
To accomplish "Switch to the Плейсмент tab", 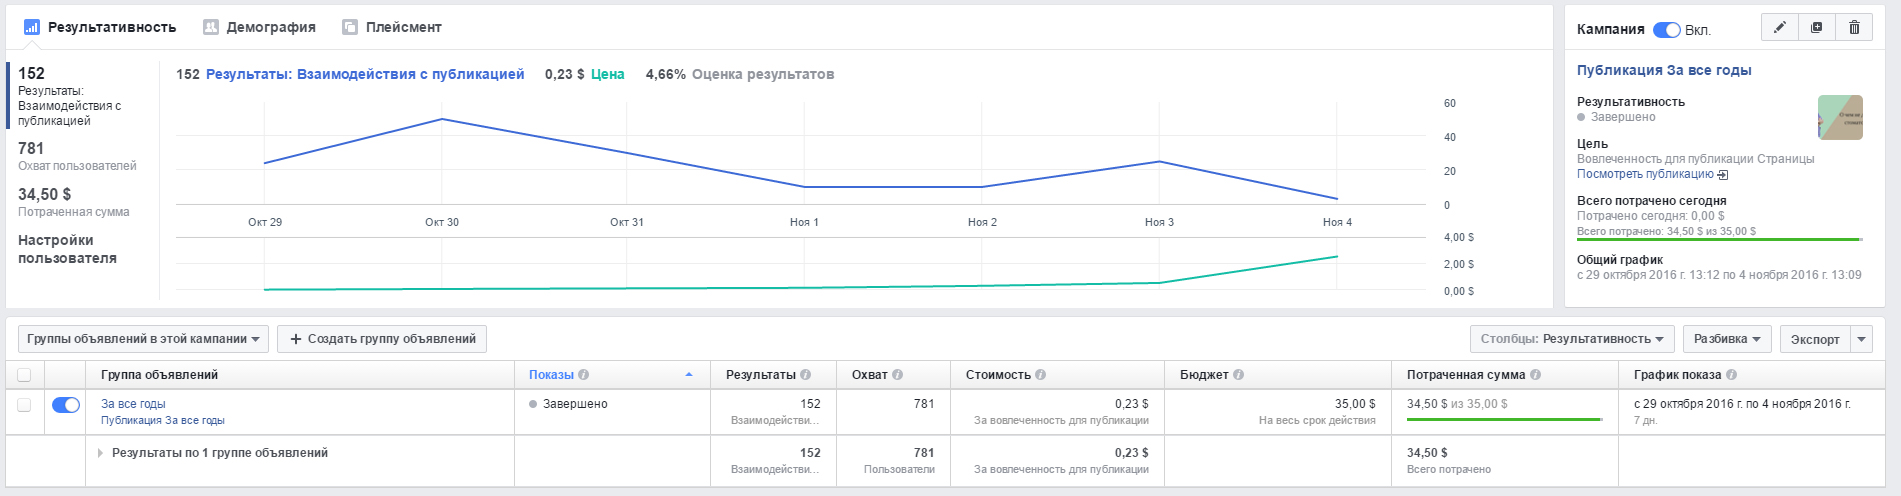I will (x=392, y=27).
